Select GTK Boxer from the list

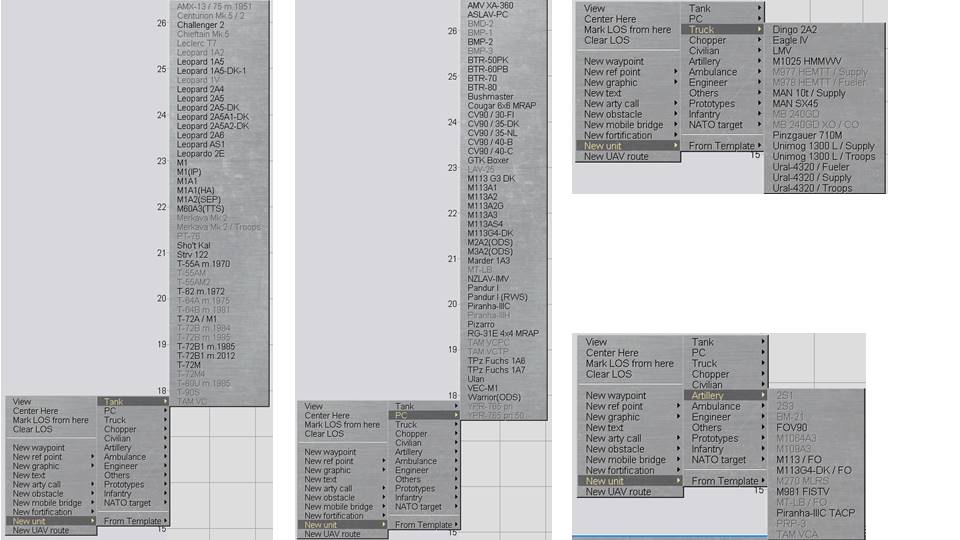click(x=488, y=160)
